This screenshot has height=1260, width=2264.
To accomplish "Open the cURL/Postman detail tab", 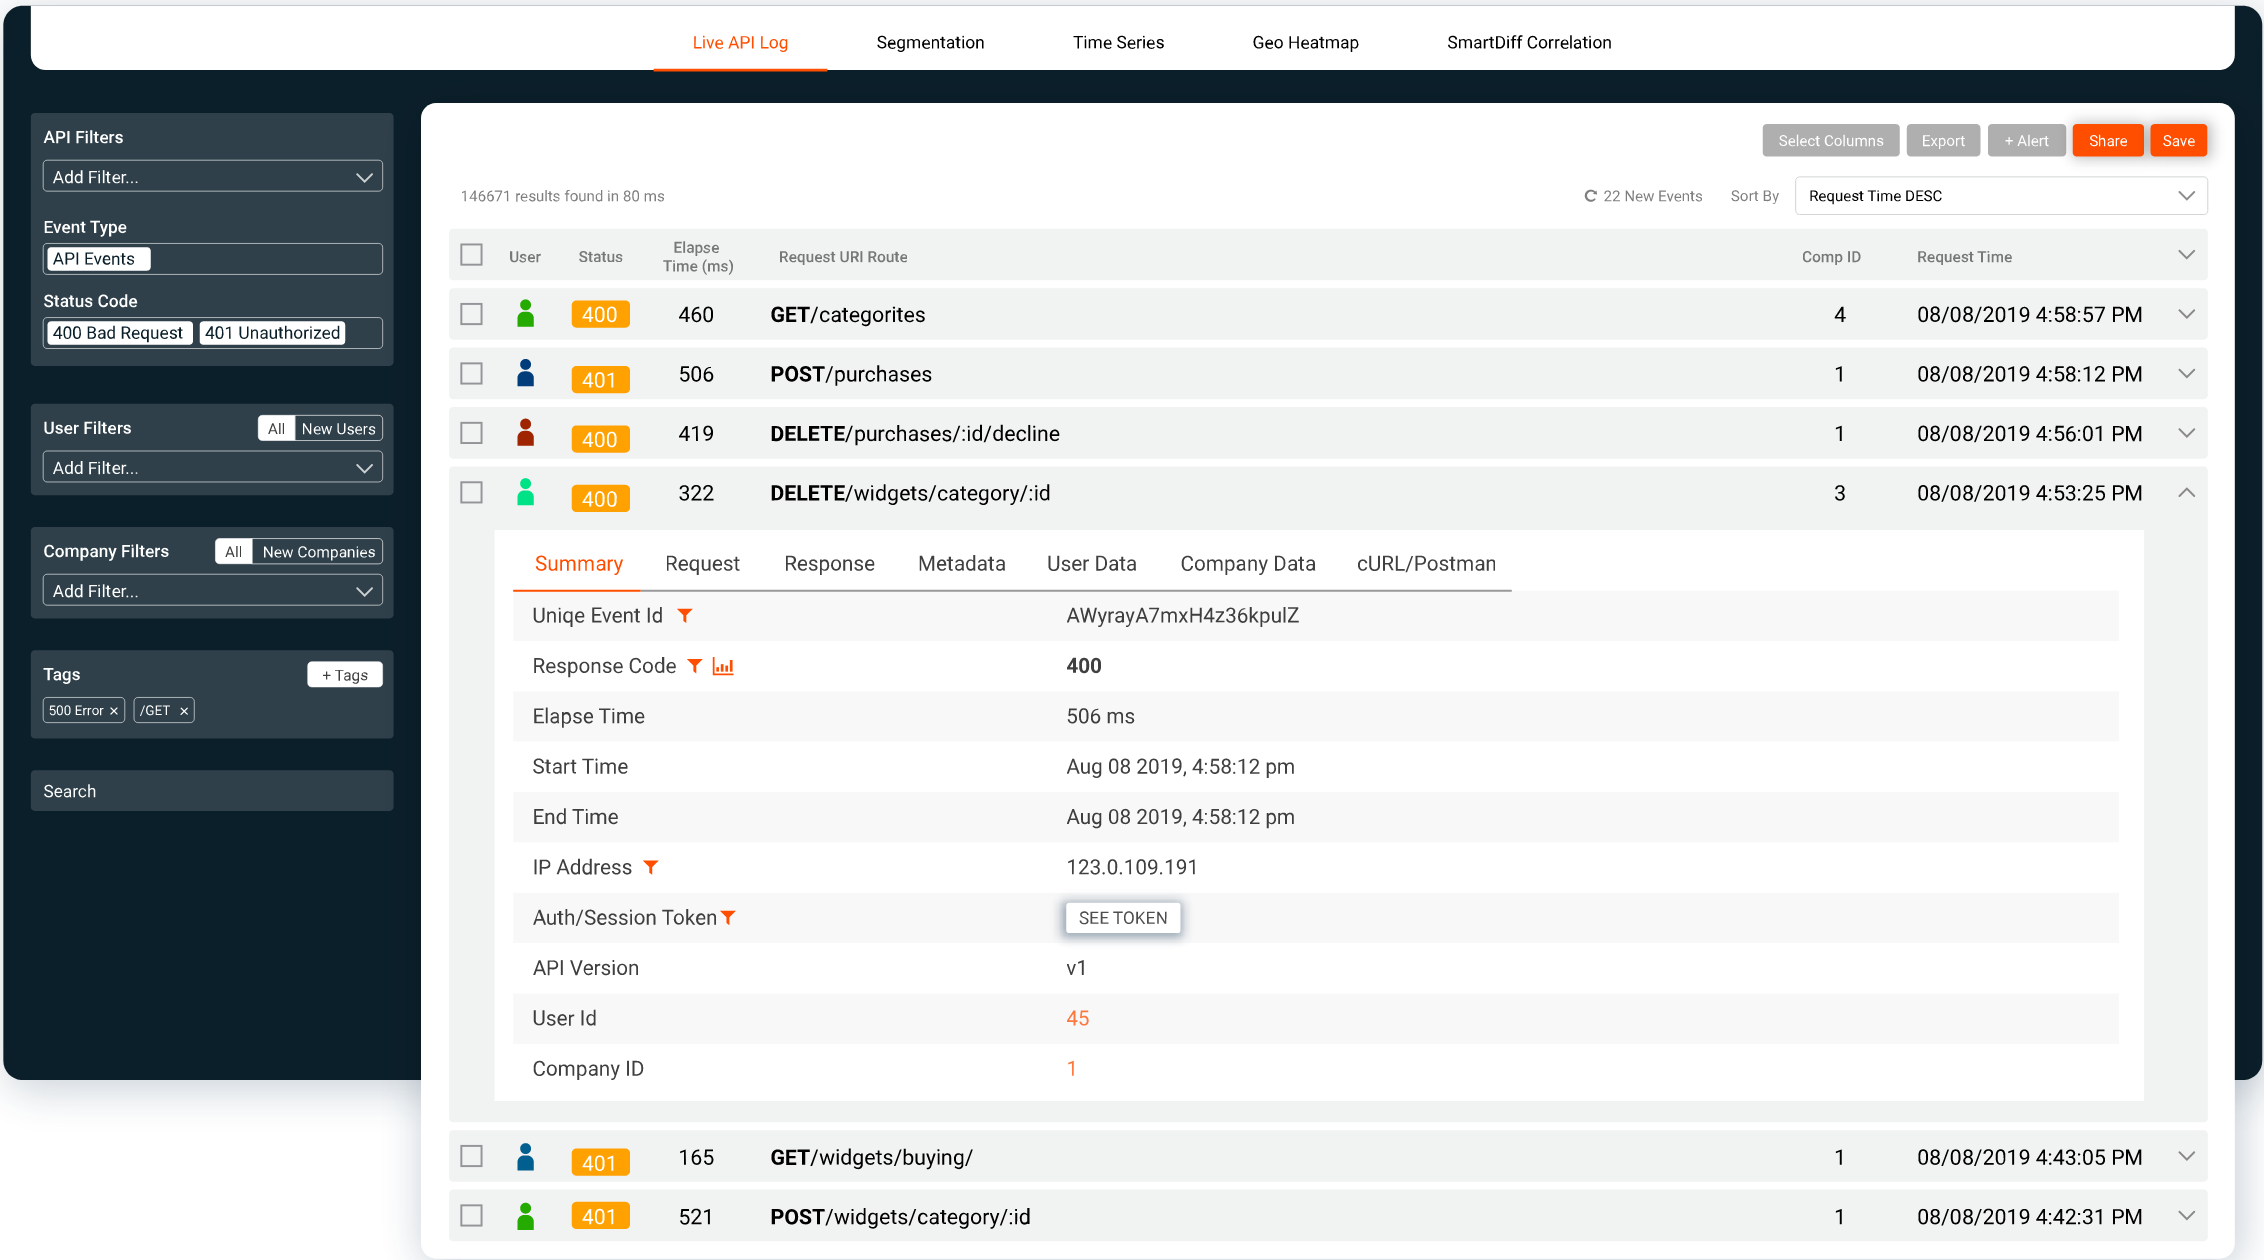I will (1426, 564).
